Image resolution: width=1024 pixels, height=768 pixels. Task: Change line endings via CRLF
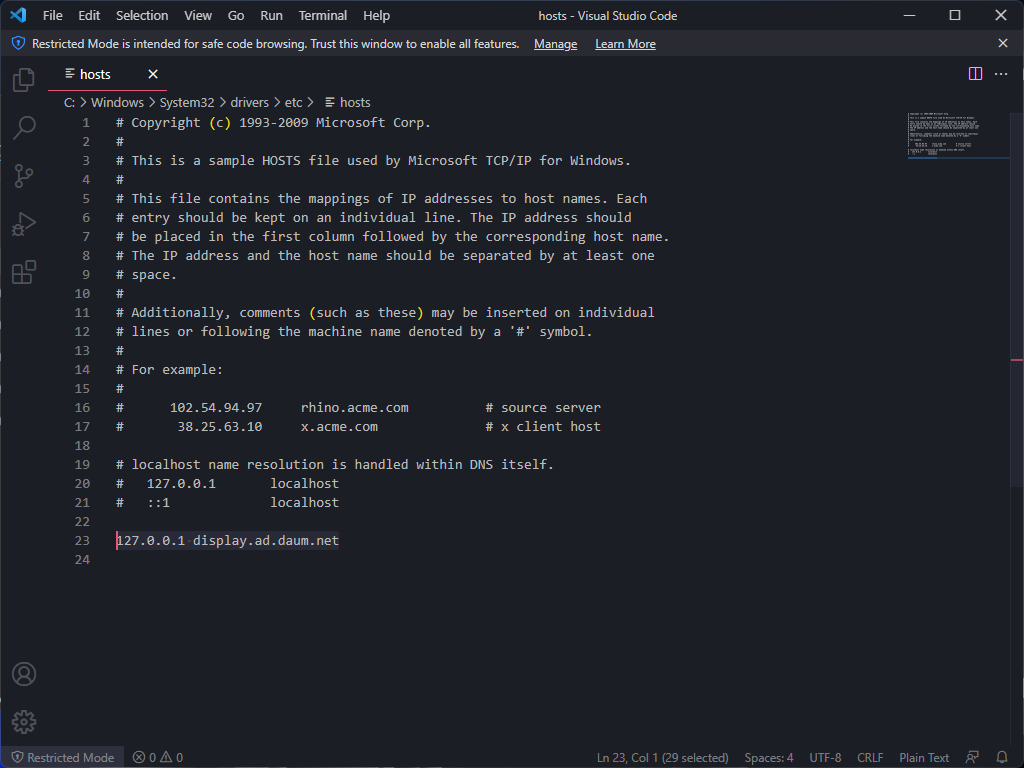[x=870, y=758]
